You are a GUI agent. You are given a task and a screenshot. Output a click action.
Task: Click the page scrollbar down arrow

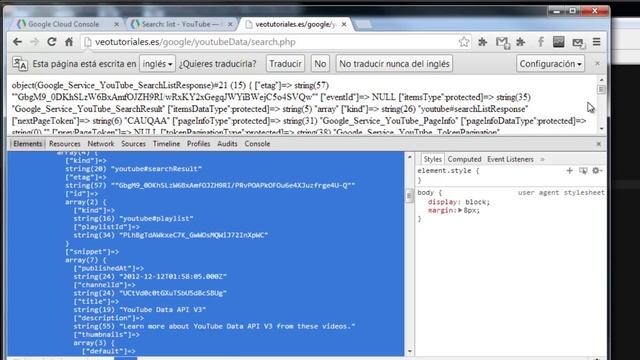pos(601,129)
